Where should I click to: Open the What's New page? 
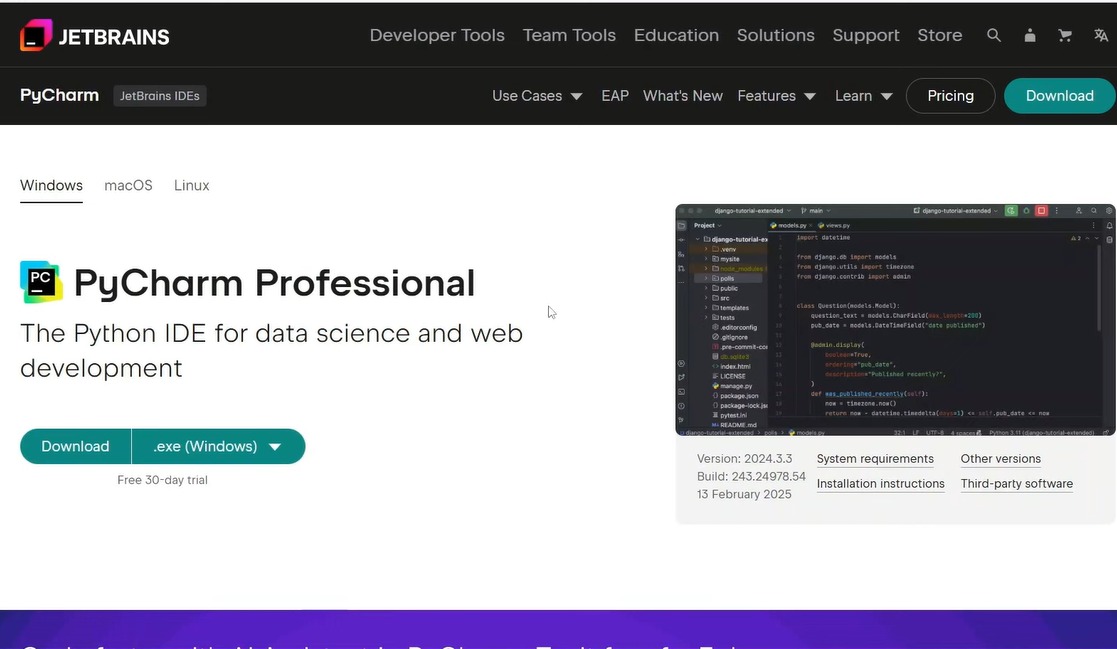click(682, 96)
